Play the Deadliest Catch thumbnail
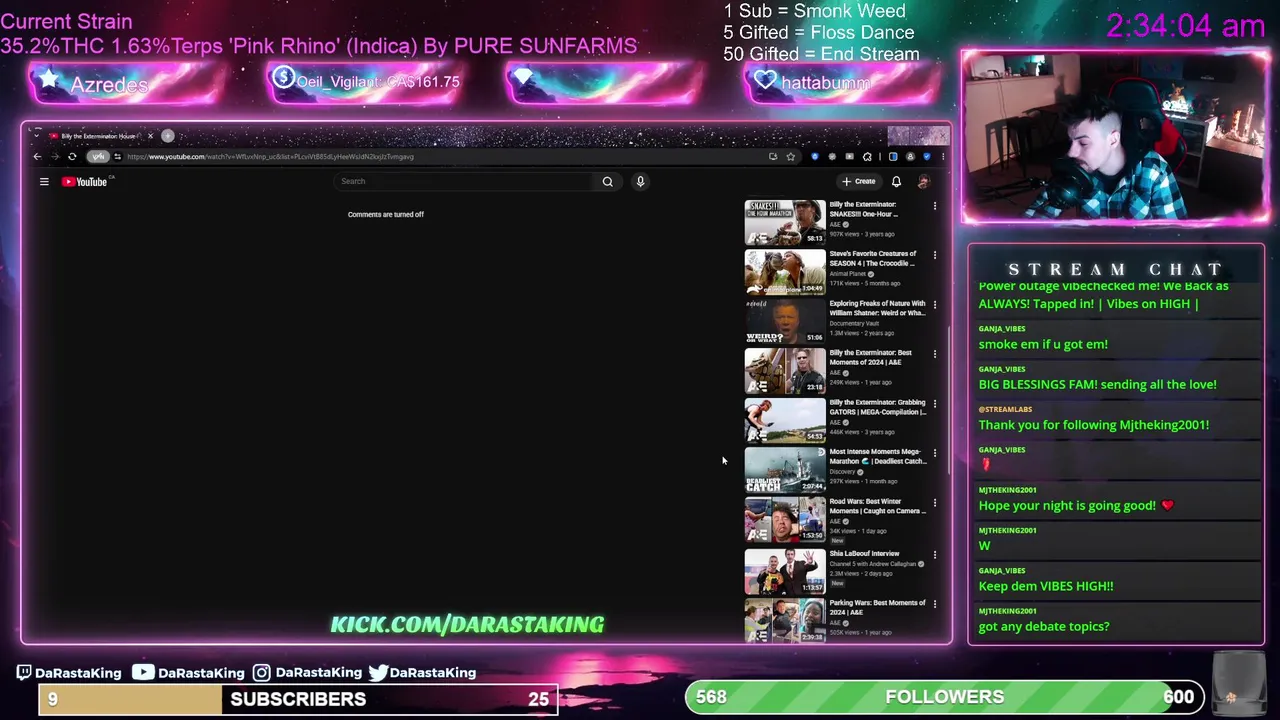Screen dimensions: 1280x720 (785, 470)
